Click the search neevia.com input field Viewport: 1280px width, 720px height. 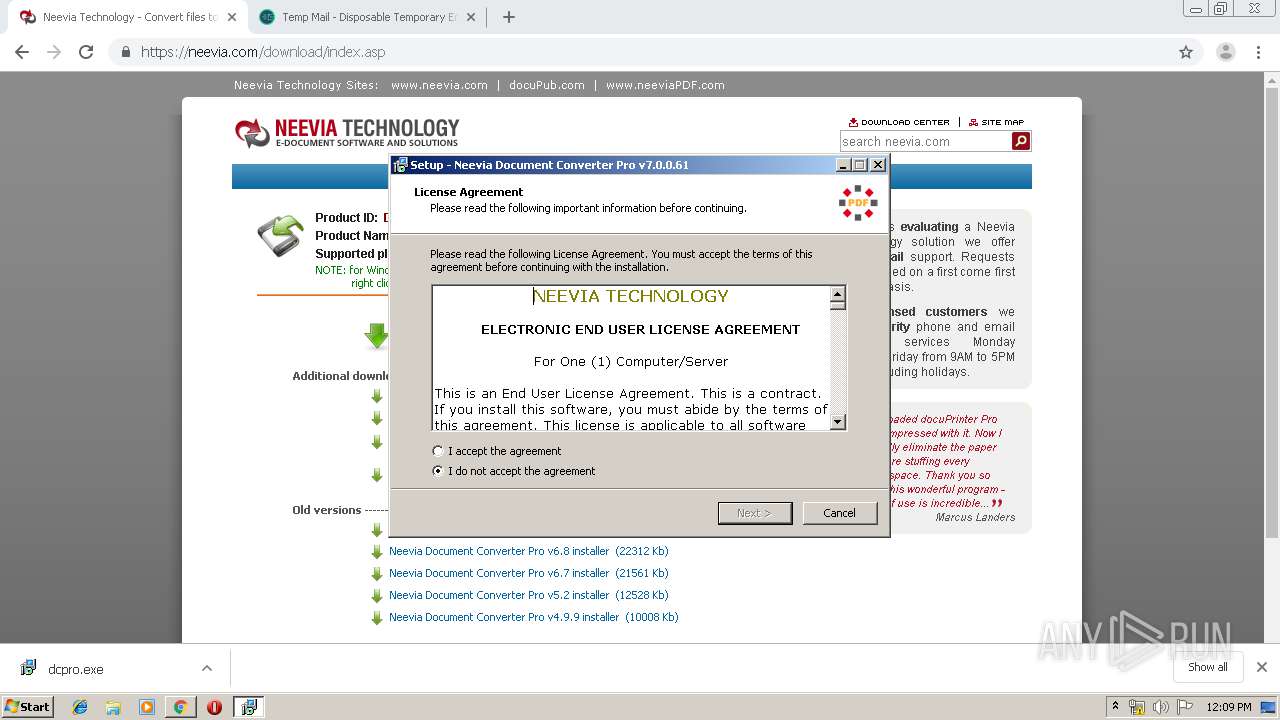(925, 141)
